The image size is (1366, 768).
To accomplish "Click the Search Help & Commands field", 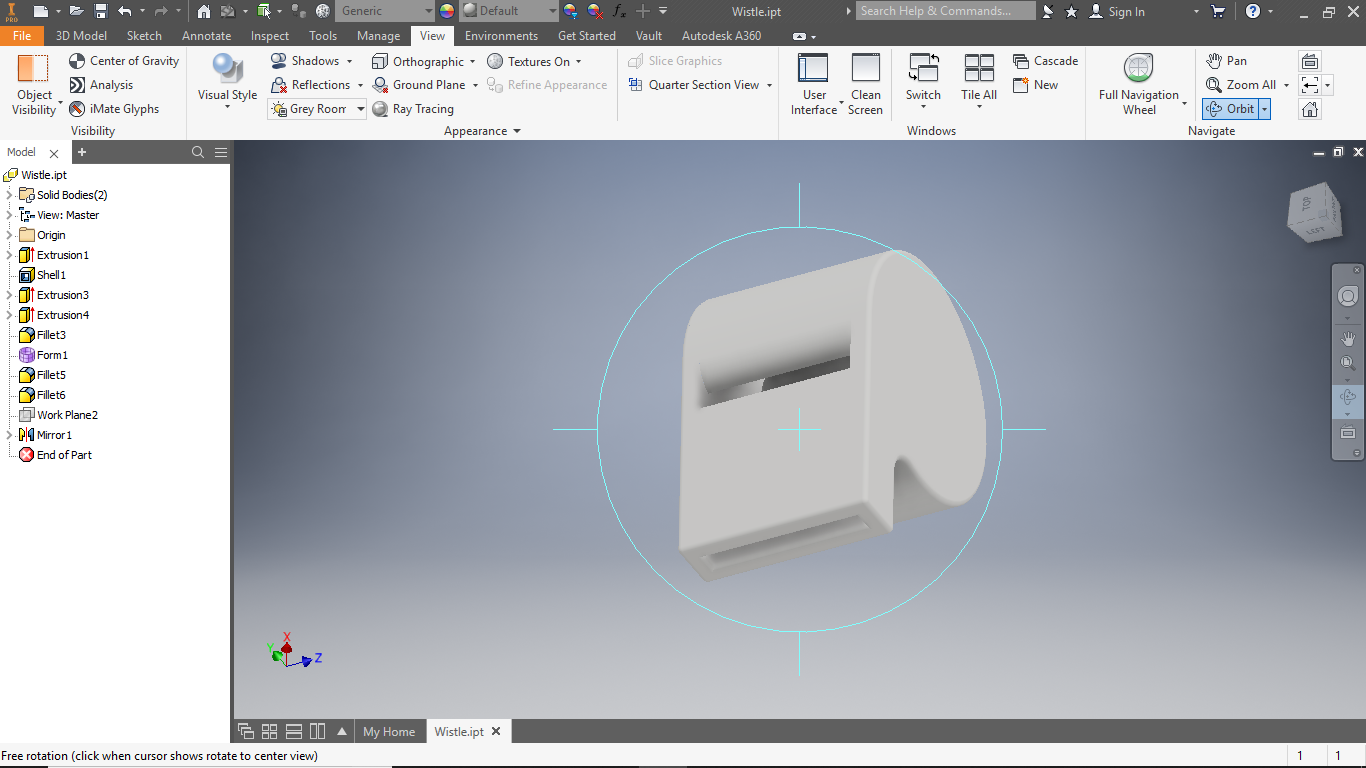I will click(x=946, y=11).
